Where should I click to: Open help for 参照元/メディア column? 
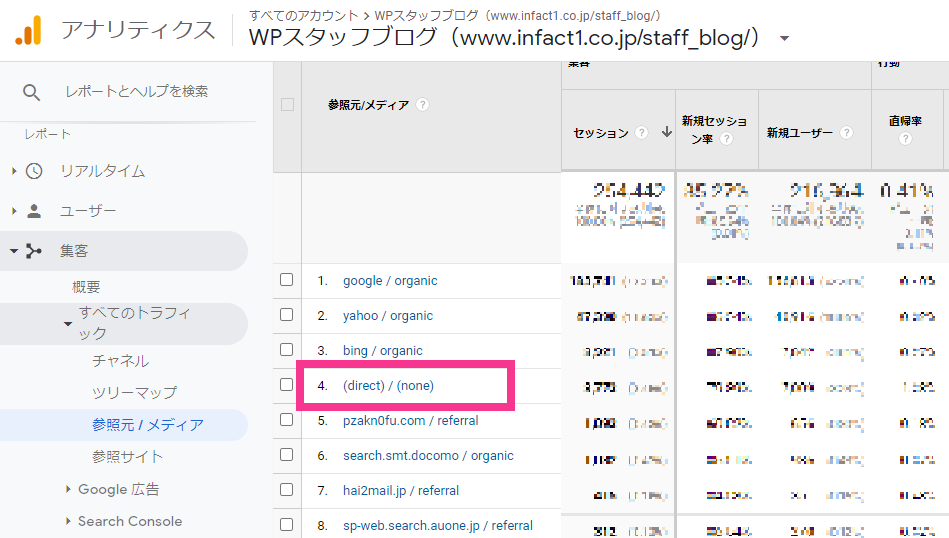[x=422, y=105]
